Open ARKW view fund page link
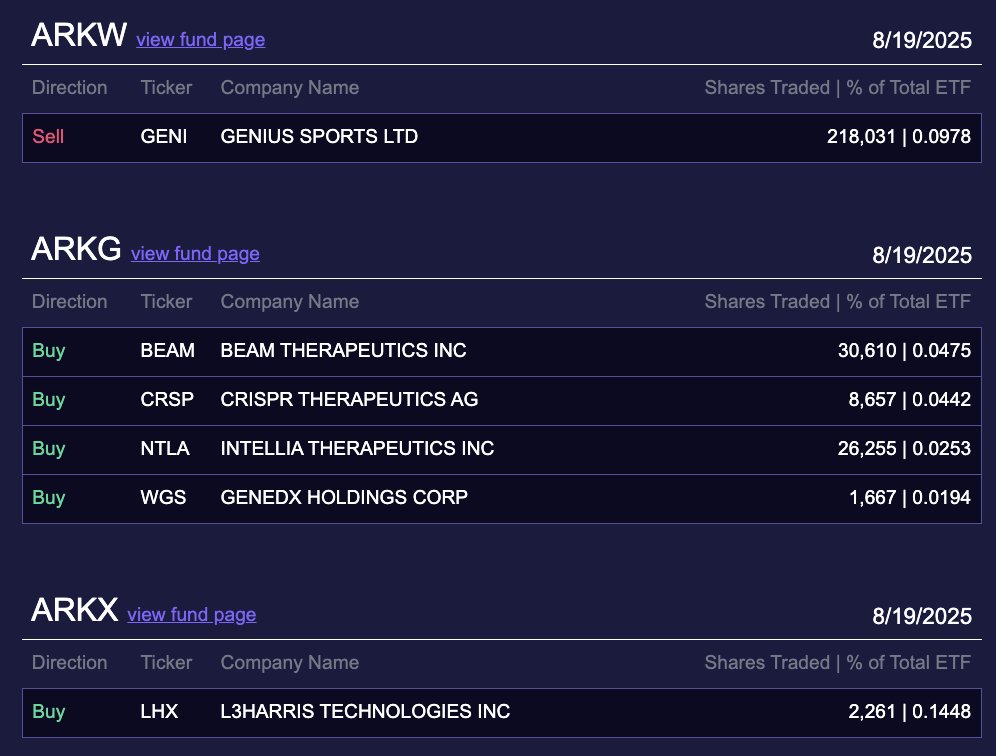Viewport: 996px width, 756px height. [x=201, y=39]
